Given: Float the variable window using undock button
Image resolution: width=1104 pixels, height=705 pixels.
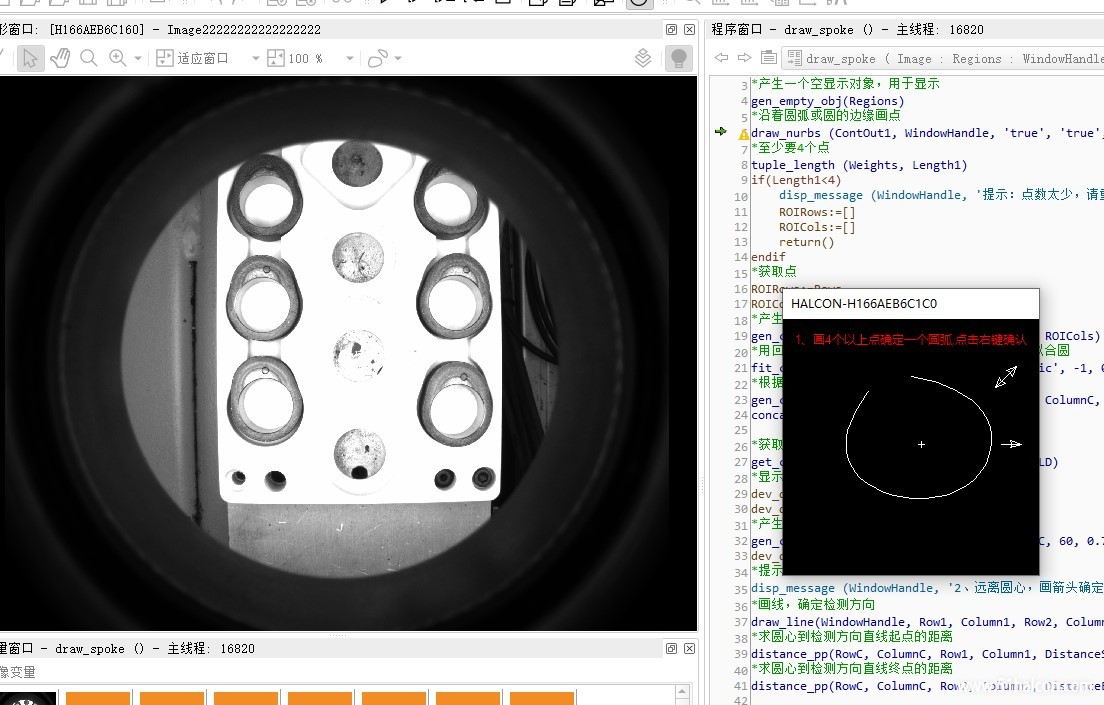Looking at the screenshot, I should coord(671,648).
